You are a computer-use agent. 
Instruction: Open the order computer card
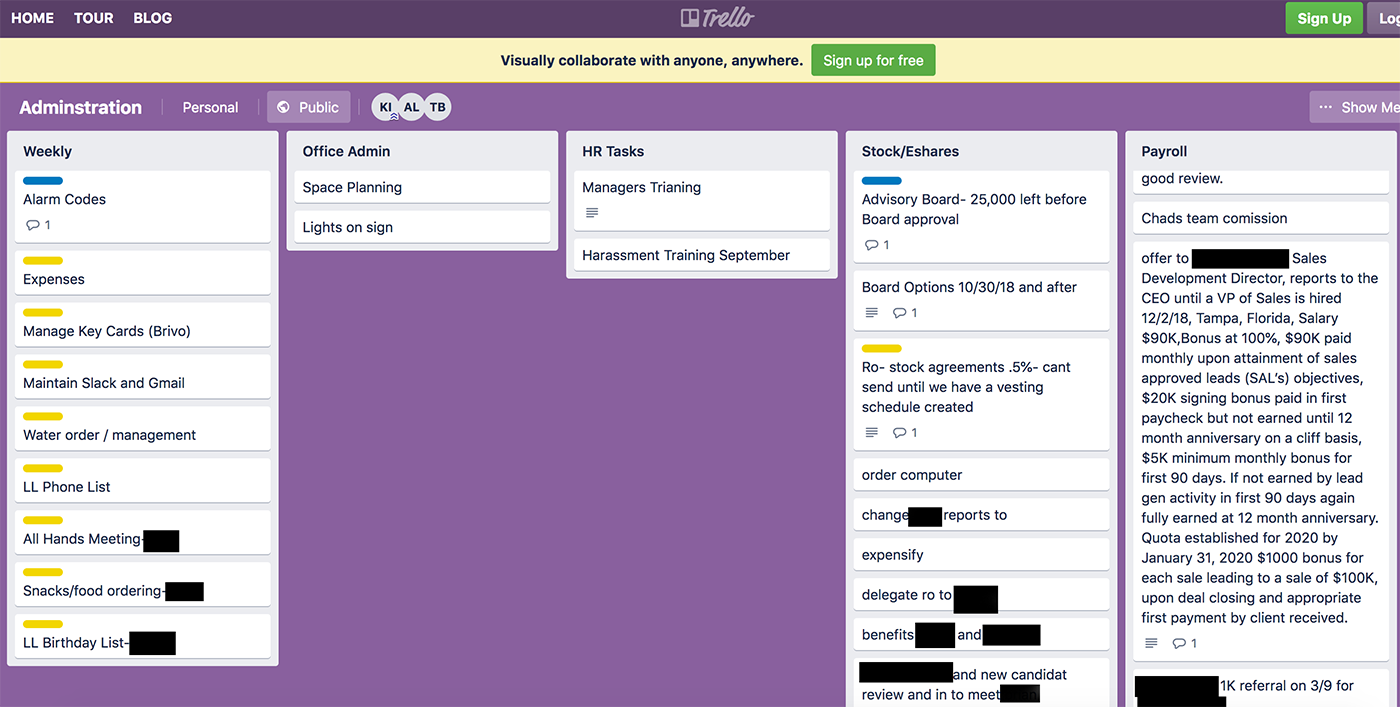tap(982, 475)
